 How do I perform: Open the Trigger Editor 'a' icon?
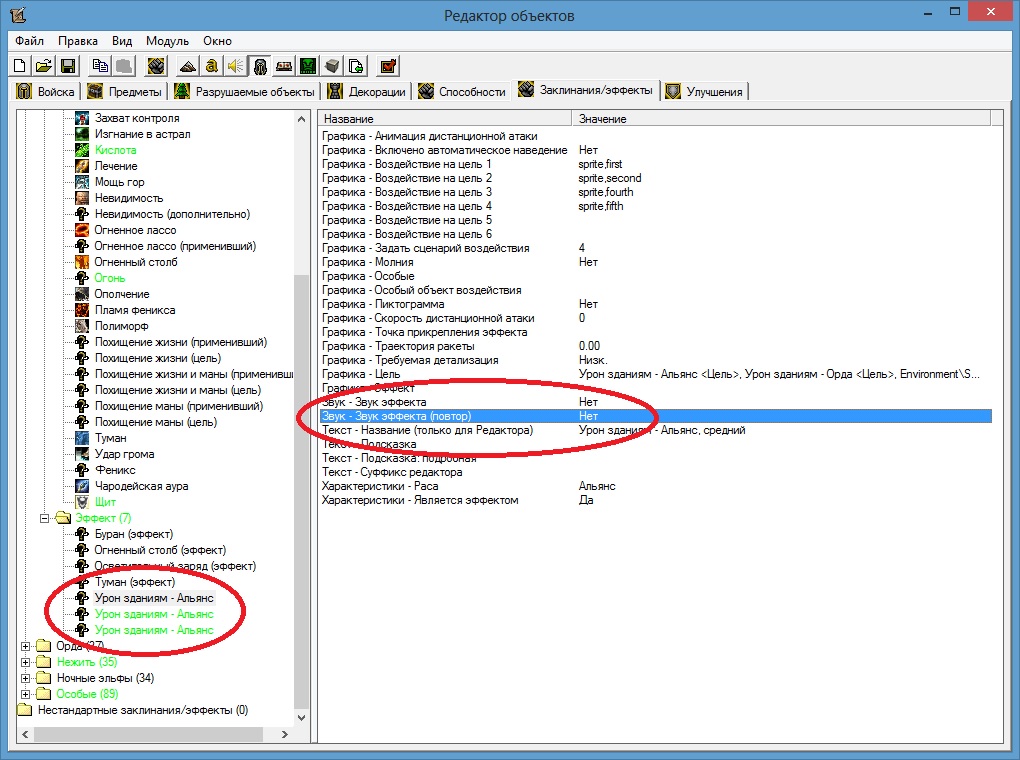211,66
